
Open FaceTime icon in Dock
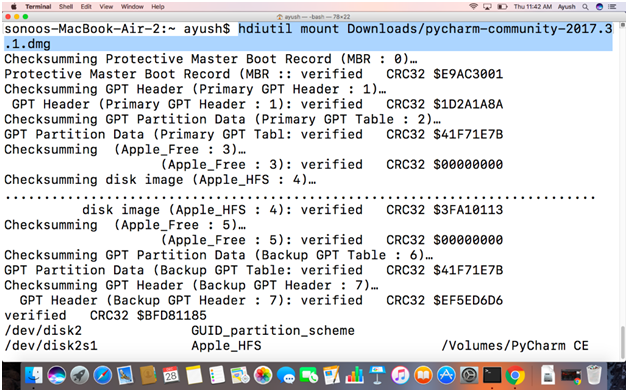(309, 375)
